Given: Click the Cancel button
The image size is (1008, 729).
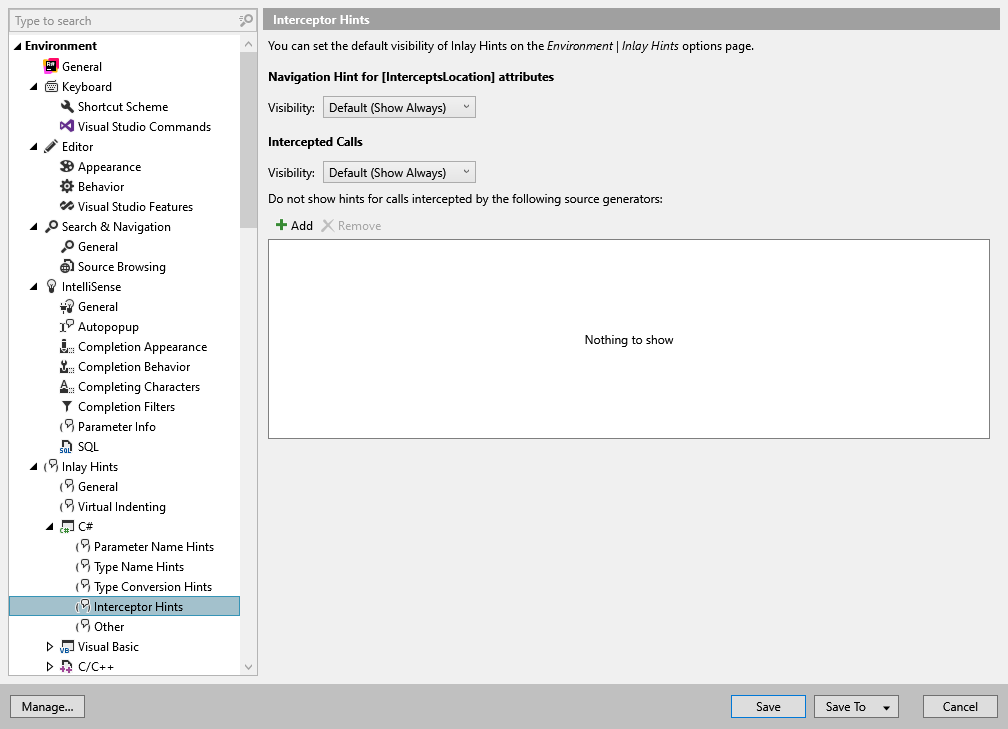Looking at the screenshot, I should coord(960,706).
